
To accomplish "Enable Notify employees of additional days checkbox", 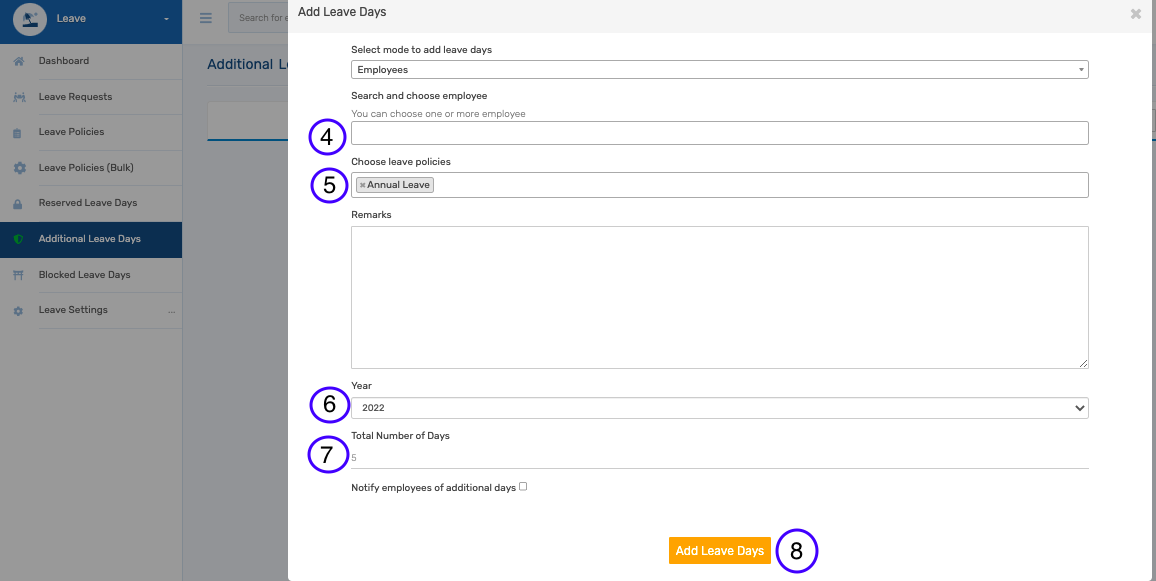I will tap(523, 487).
